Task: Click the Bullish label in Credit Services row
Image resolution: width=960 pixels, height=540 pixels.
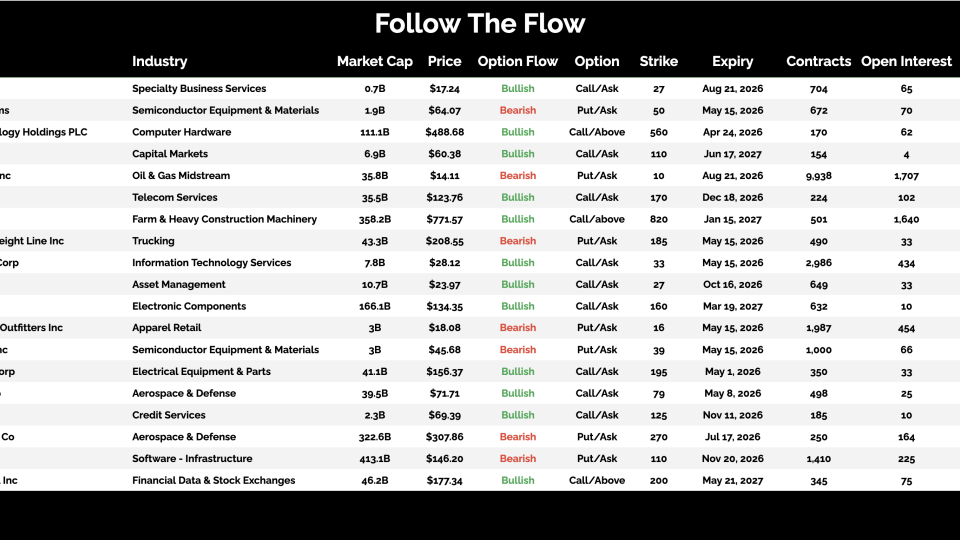Action: (x=518, y=415)
